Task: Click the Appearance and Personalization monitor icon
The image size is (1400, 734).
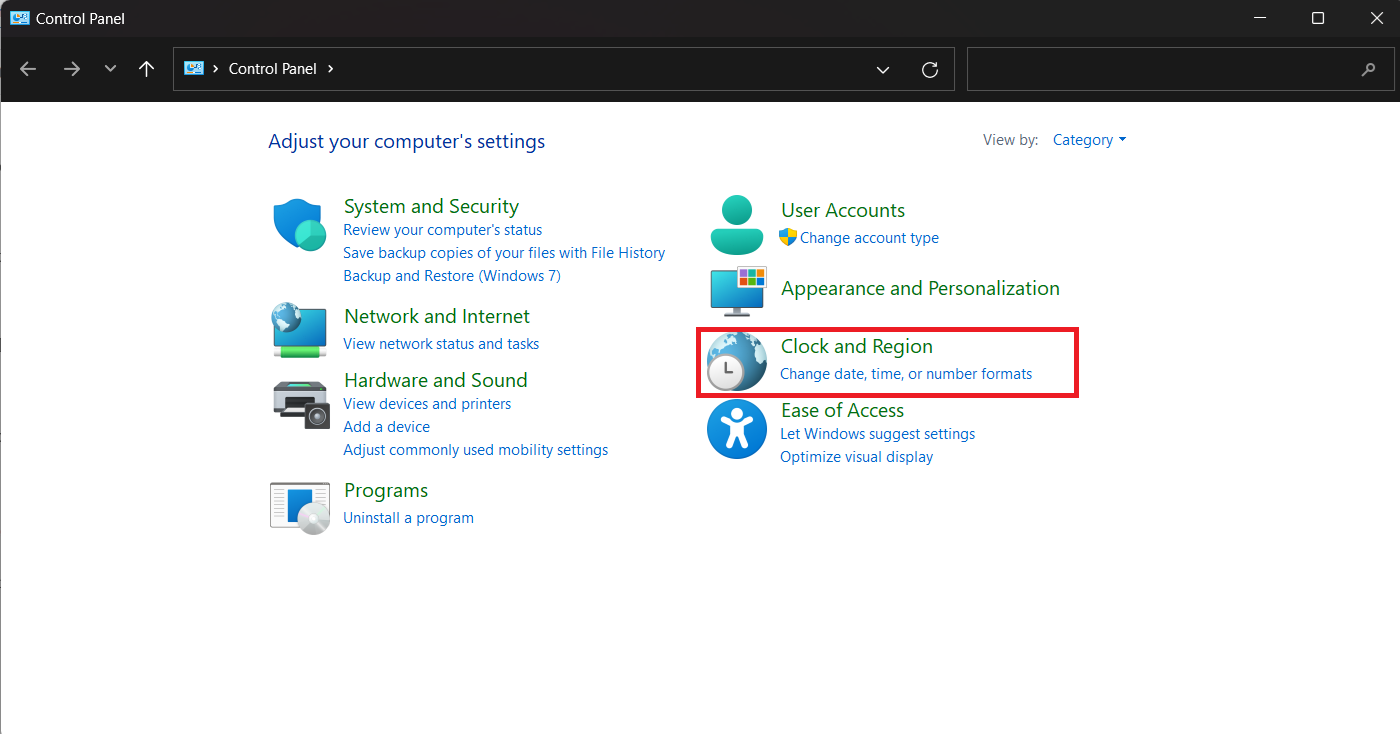Action: click(x=737, y=291)
